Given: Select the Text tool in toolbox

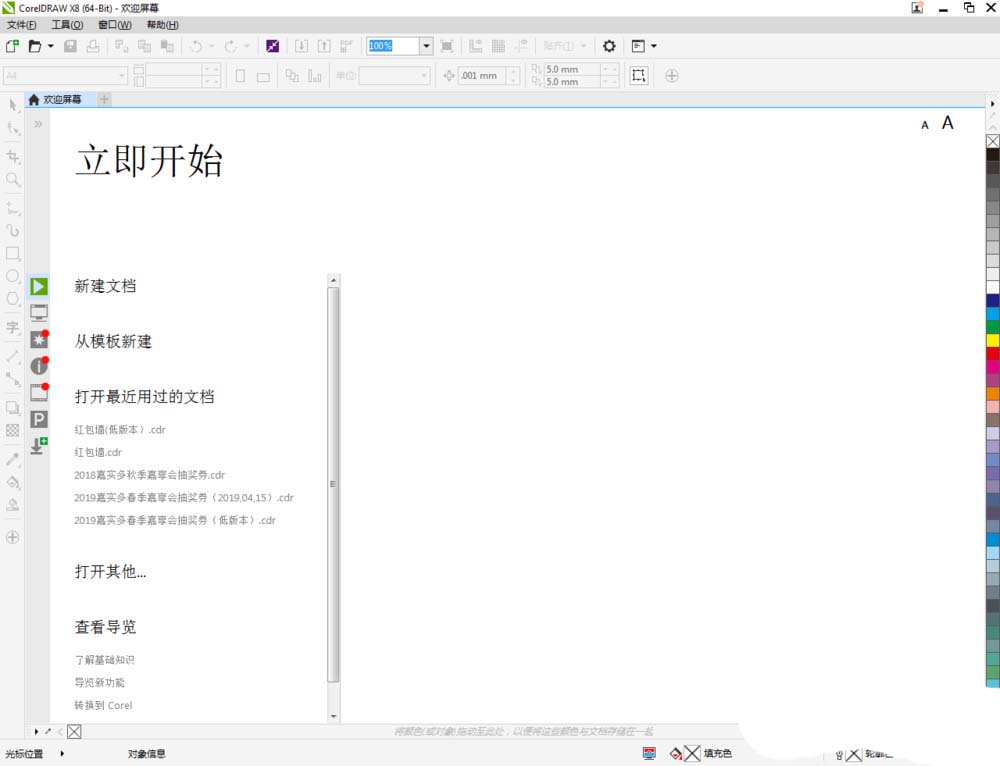Looking at the screenshot, I should pyautogui.click(x=13, y=327).
